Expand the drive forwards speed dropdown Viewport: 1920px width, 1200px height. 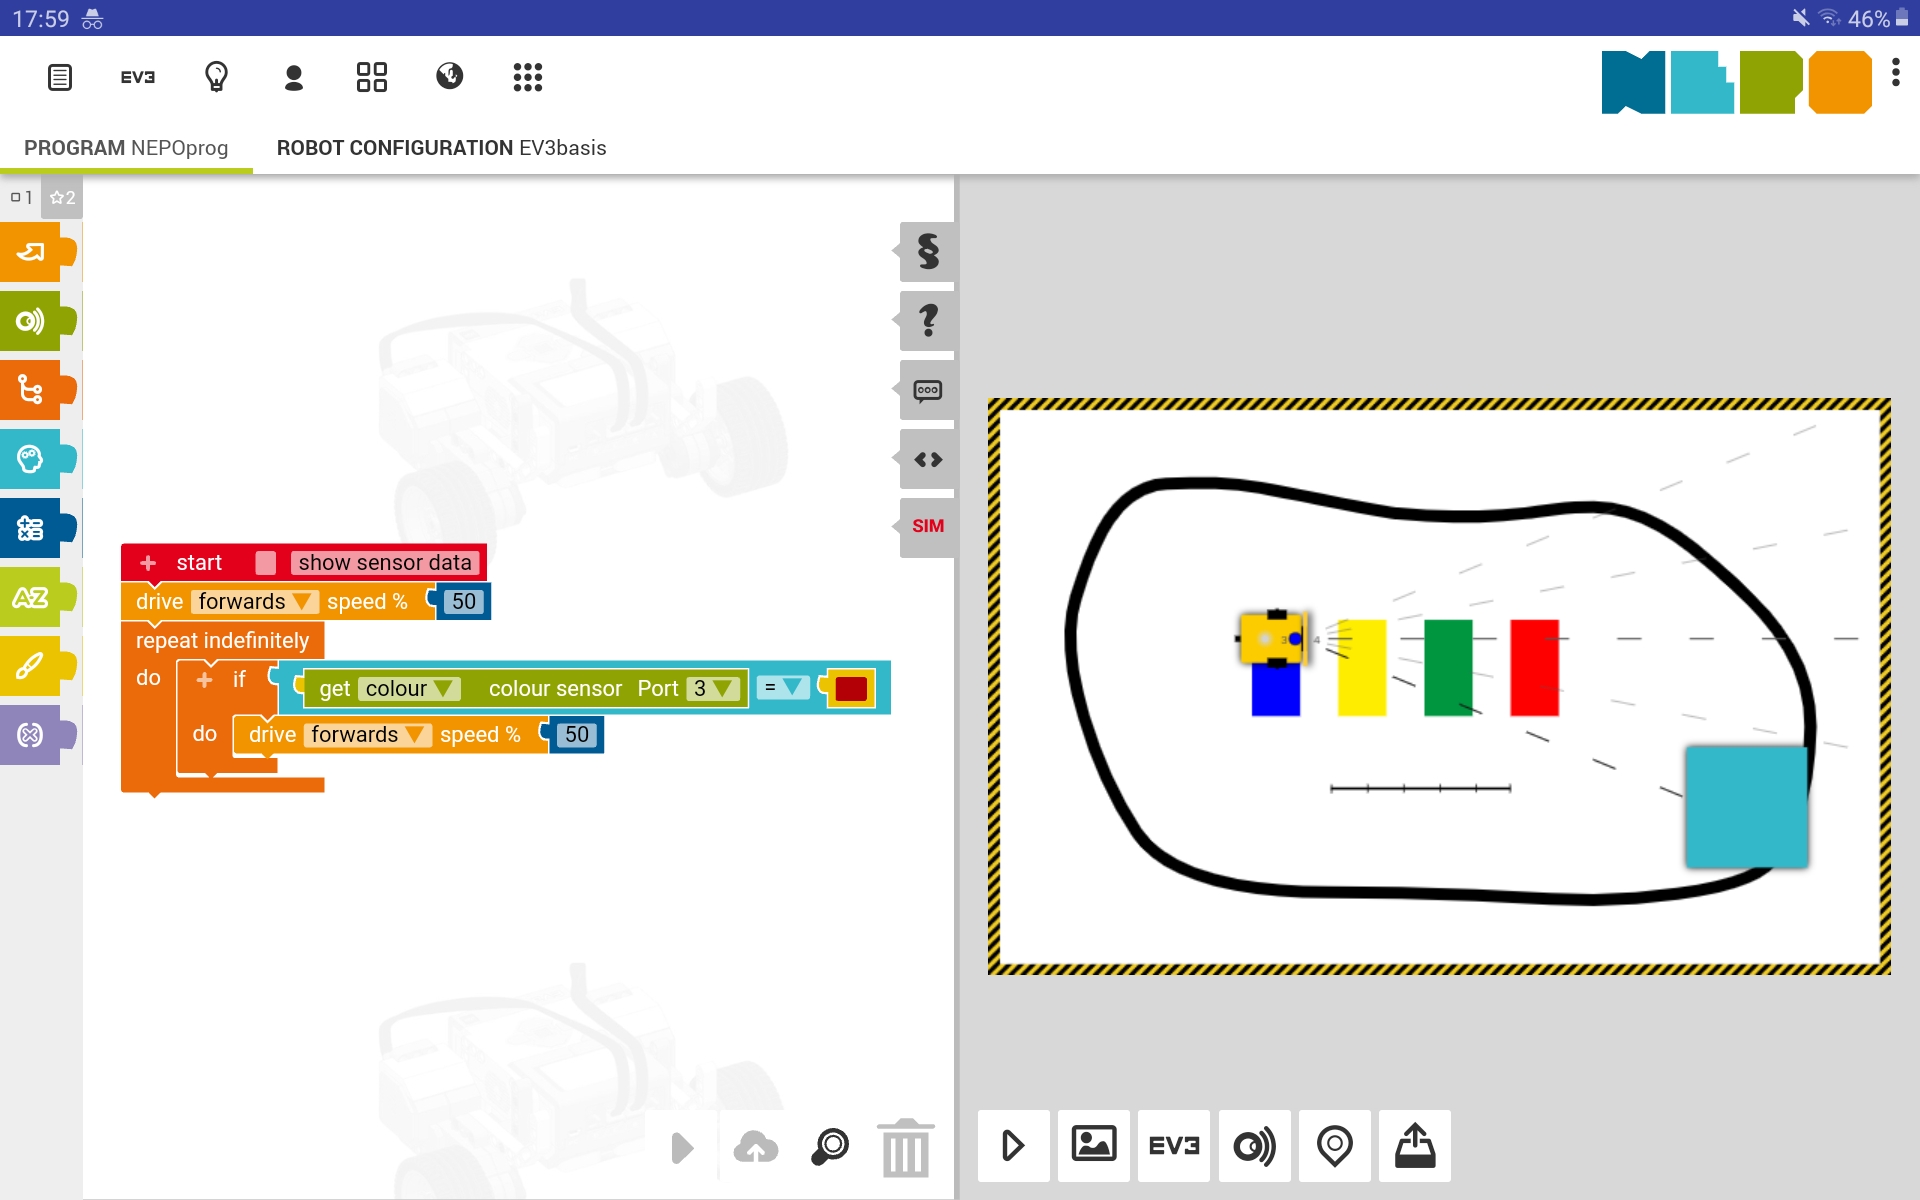(301, 601)
